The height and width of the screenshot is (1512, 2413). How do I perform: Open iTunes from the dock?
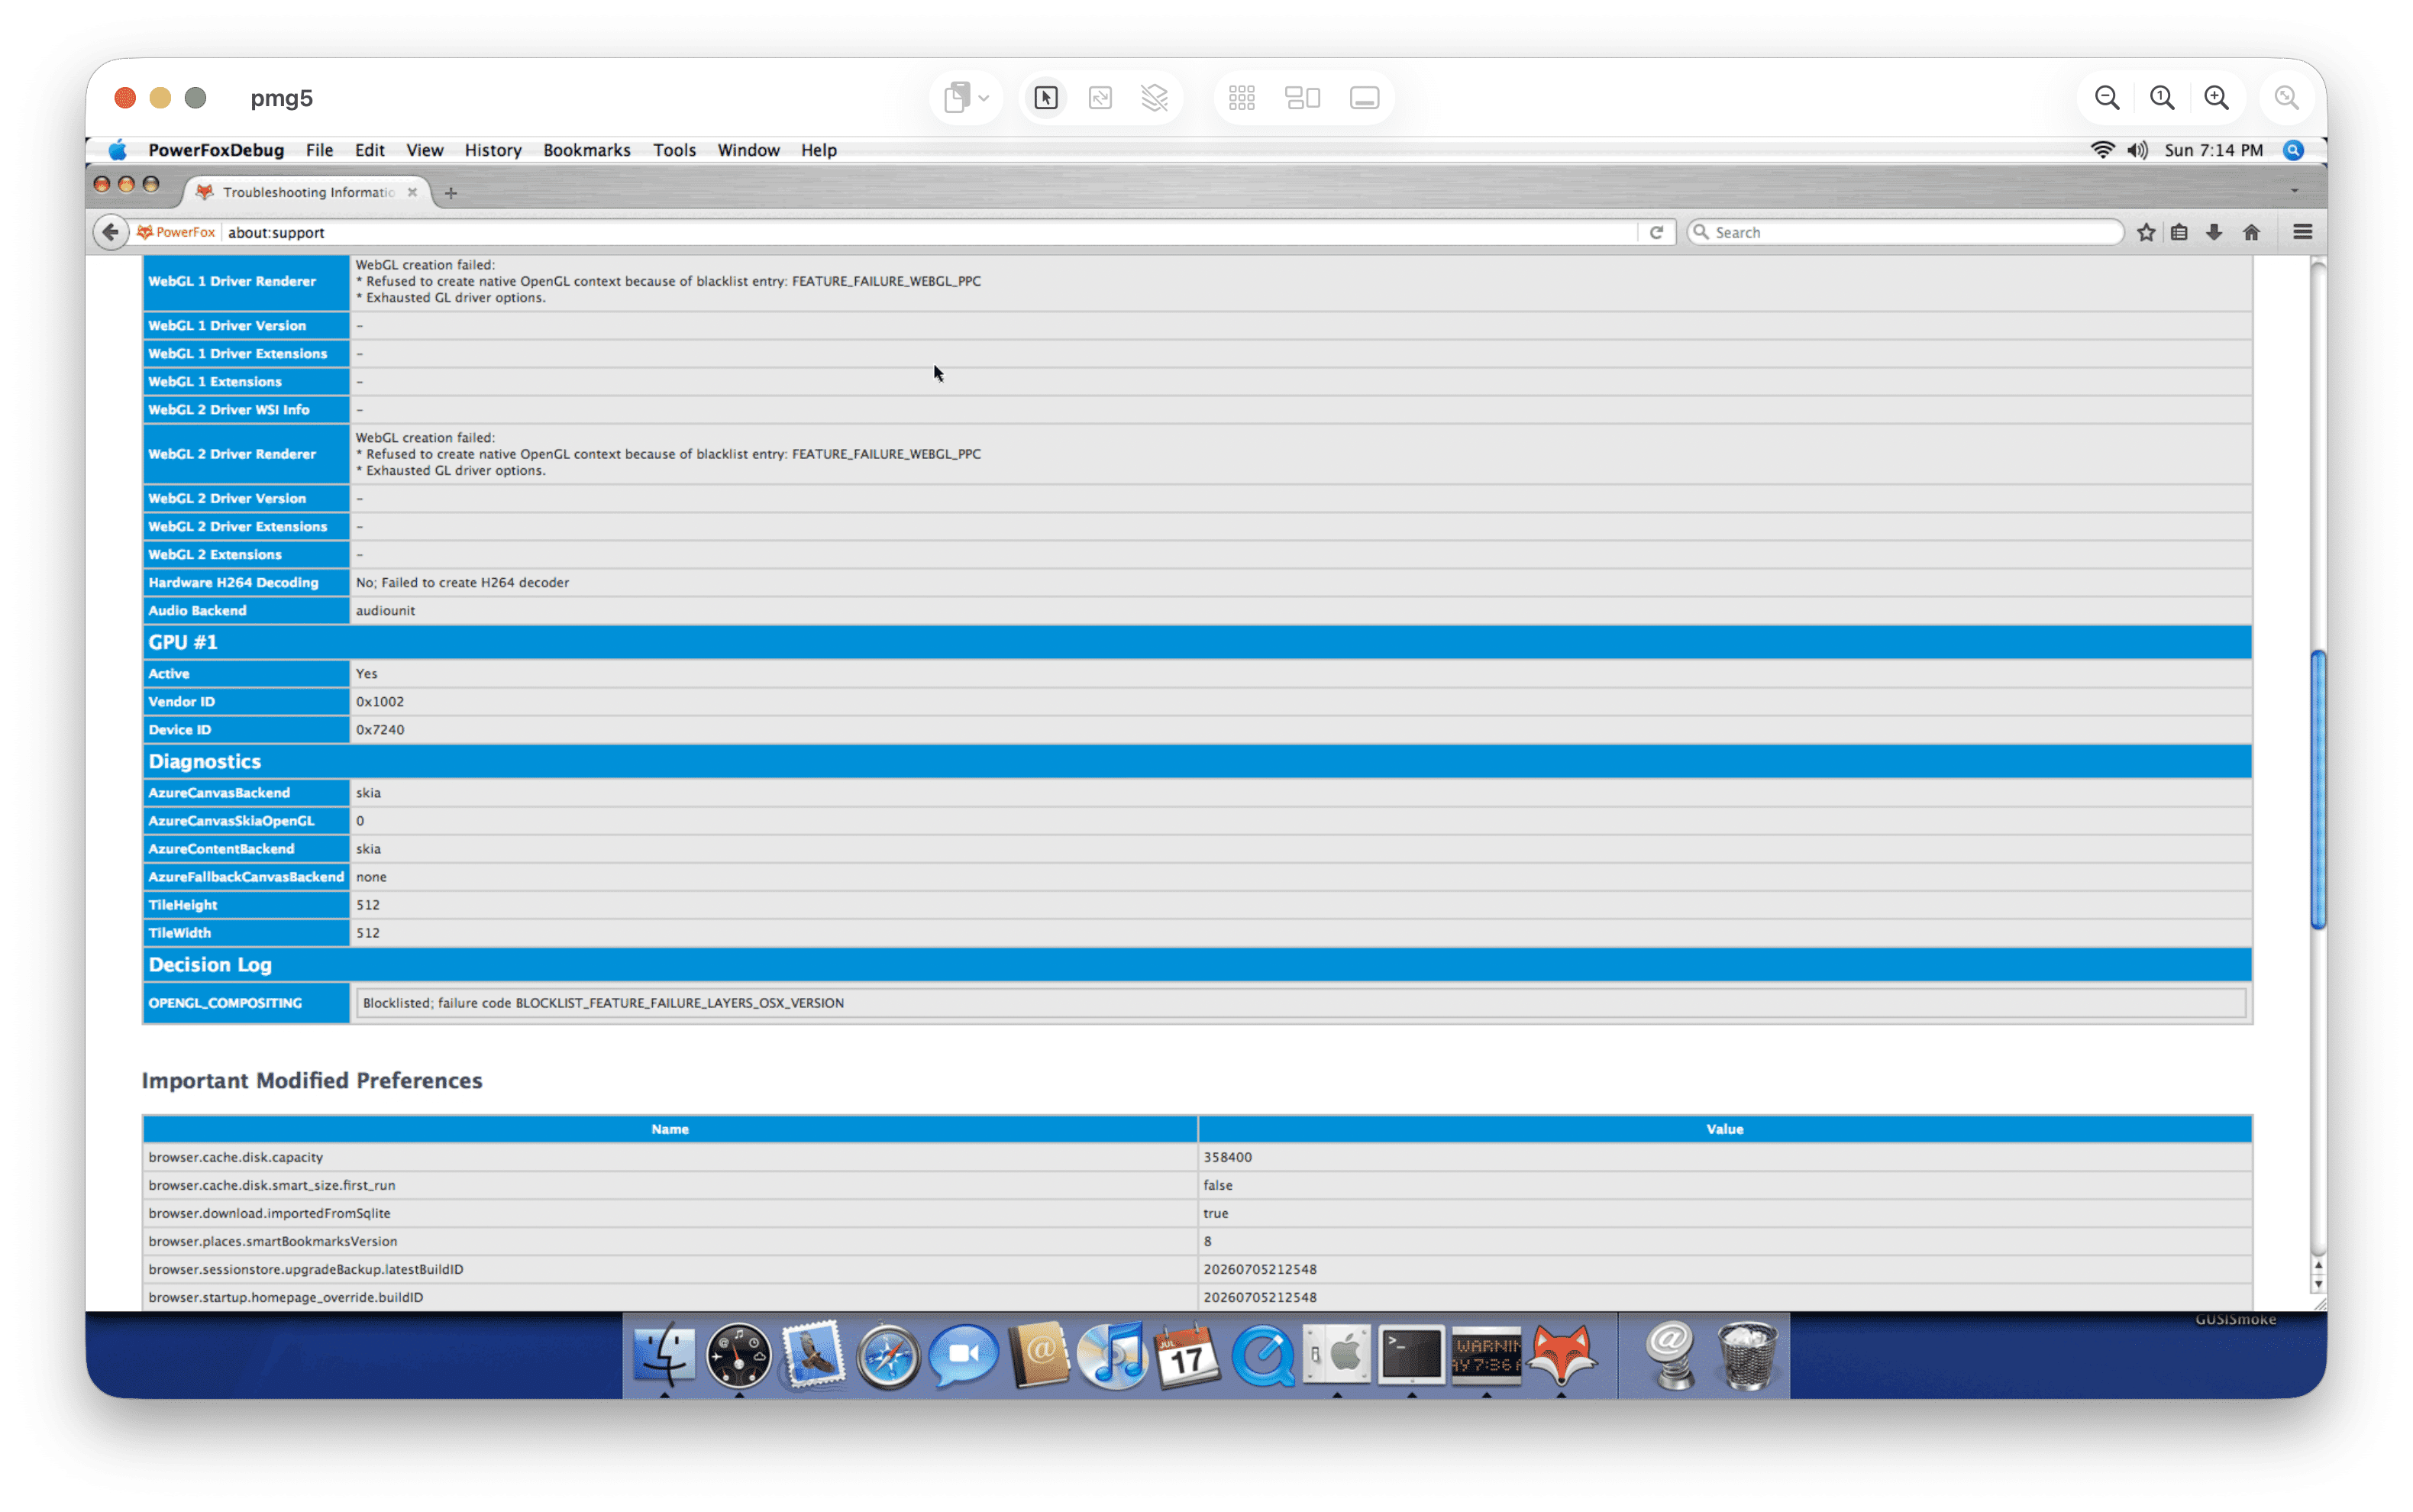[1112, 1355]
